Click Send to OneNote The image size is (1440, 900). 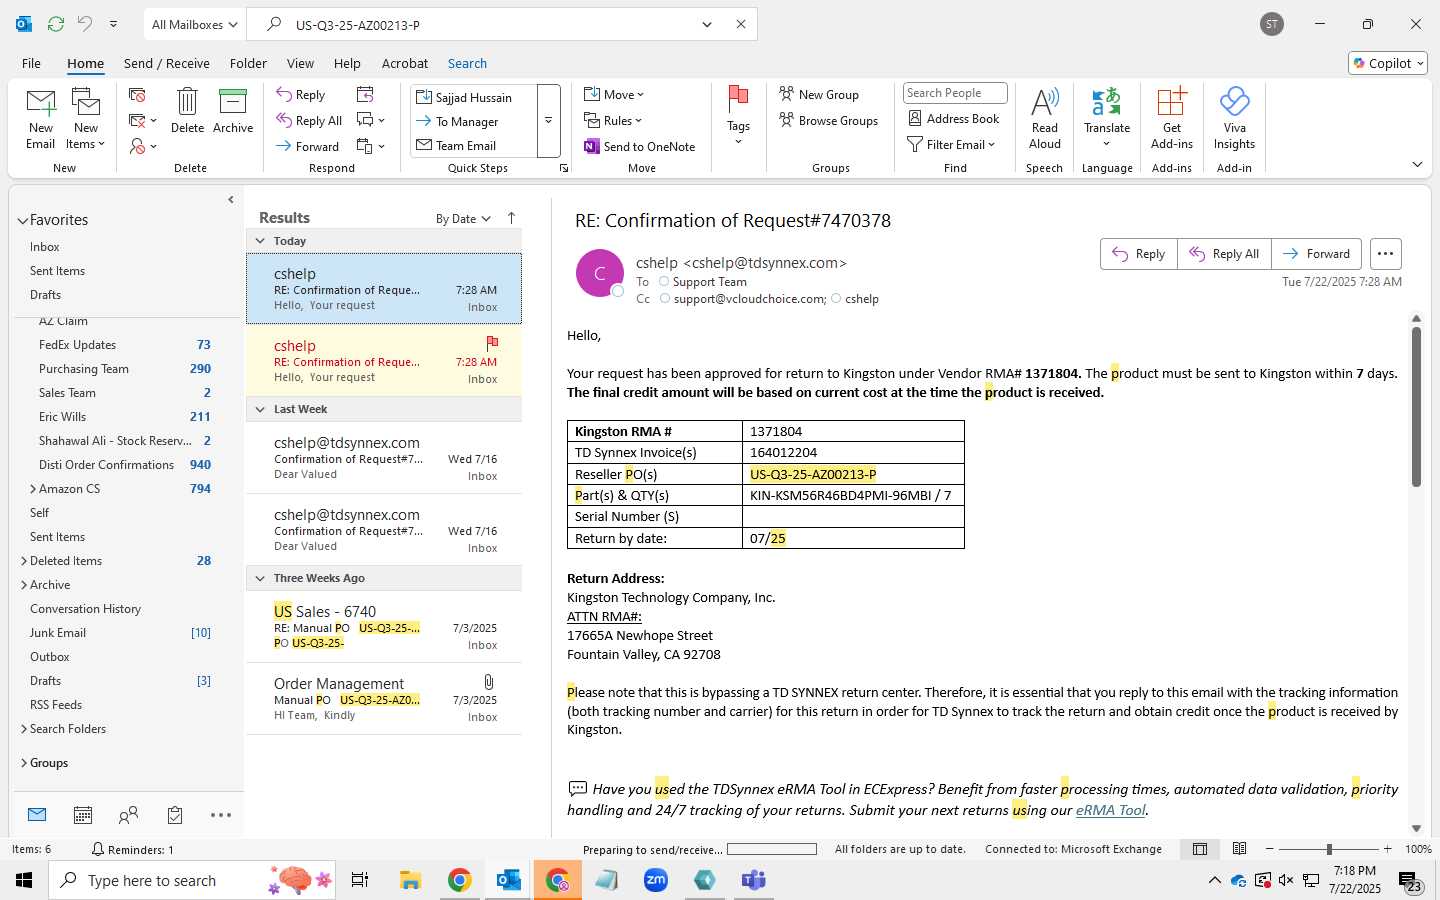coord(640,146)
